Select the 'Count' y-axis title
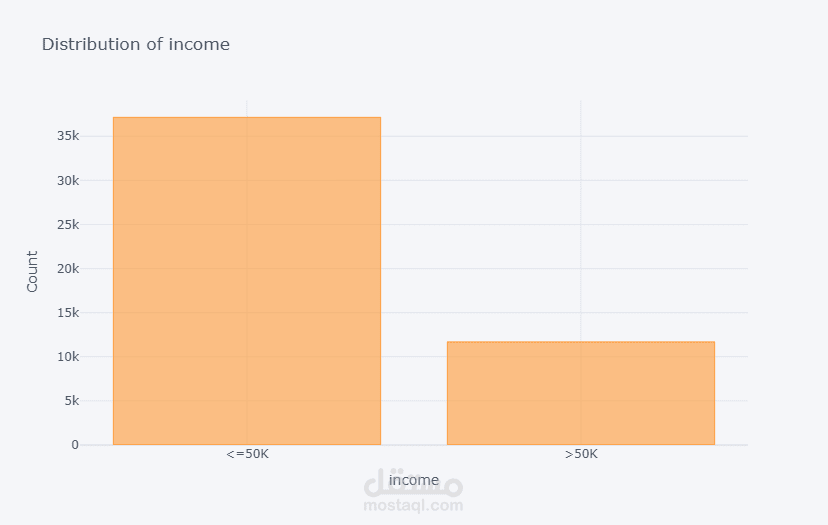 (x=32, y=271)
